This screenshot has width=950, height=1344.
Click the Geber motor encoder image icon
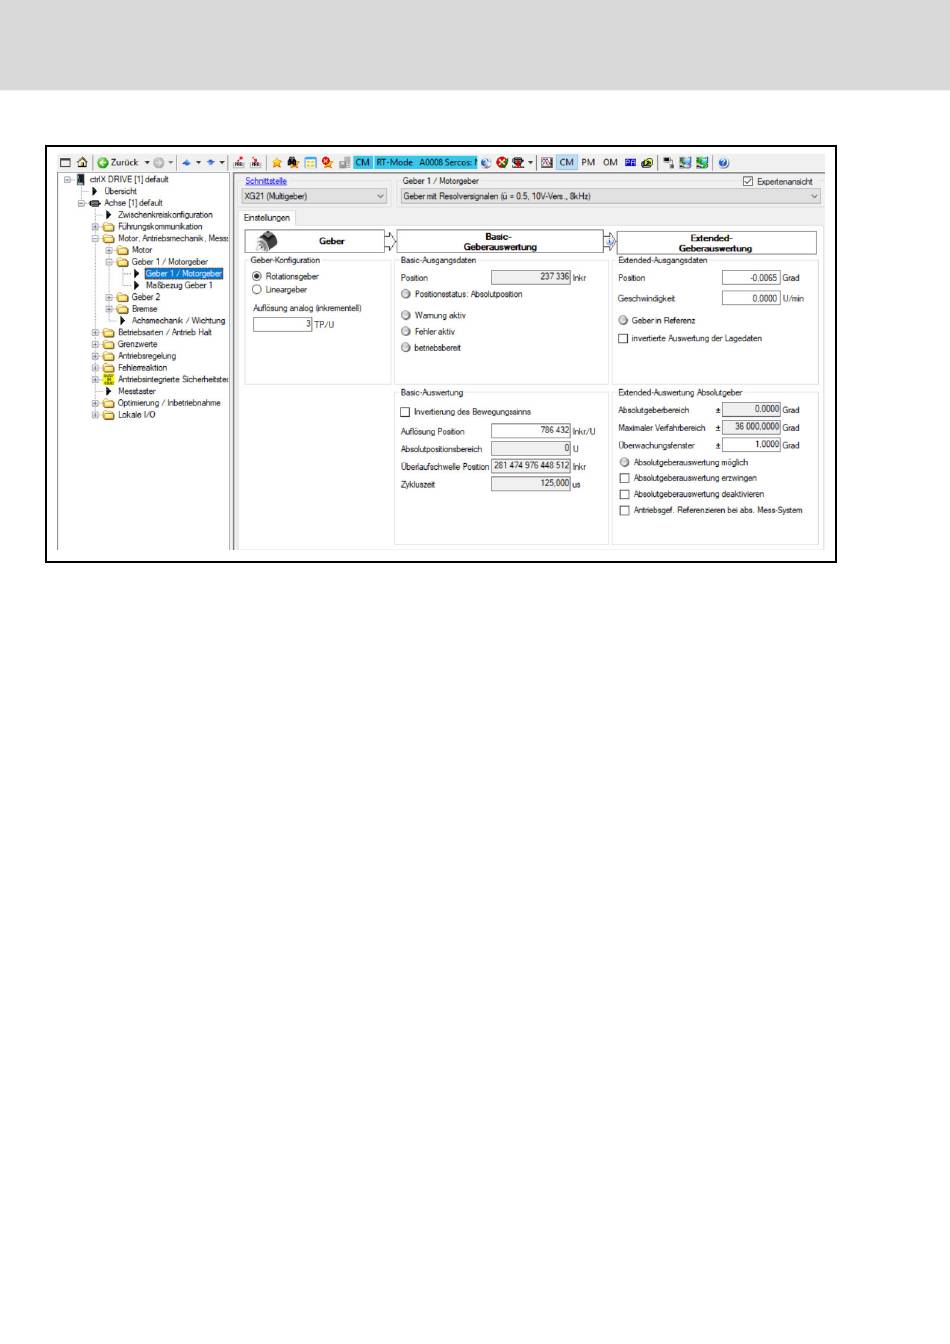click(267, 241)
